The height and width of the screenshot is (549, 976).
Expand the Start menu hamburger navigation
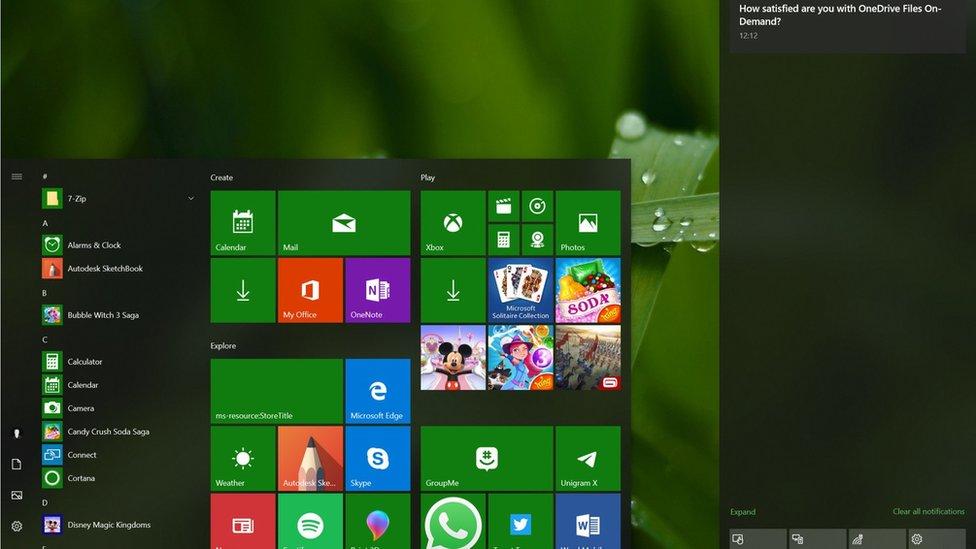tap(17, 177)
